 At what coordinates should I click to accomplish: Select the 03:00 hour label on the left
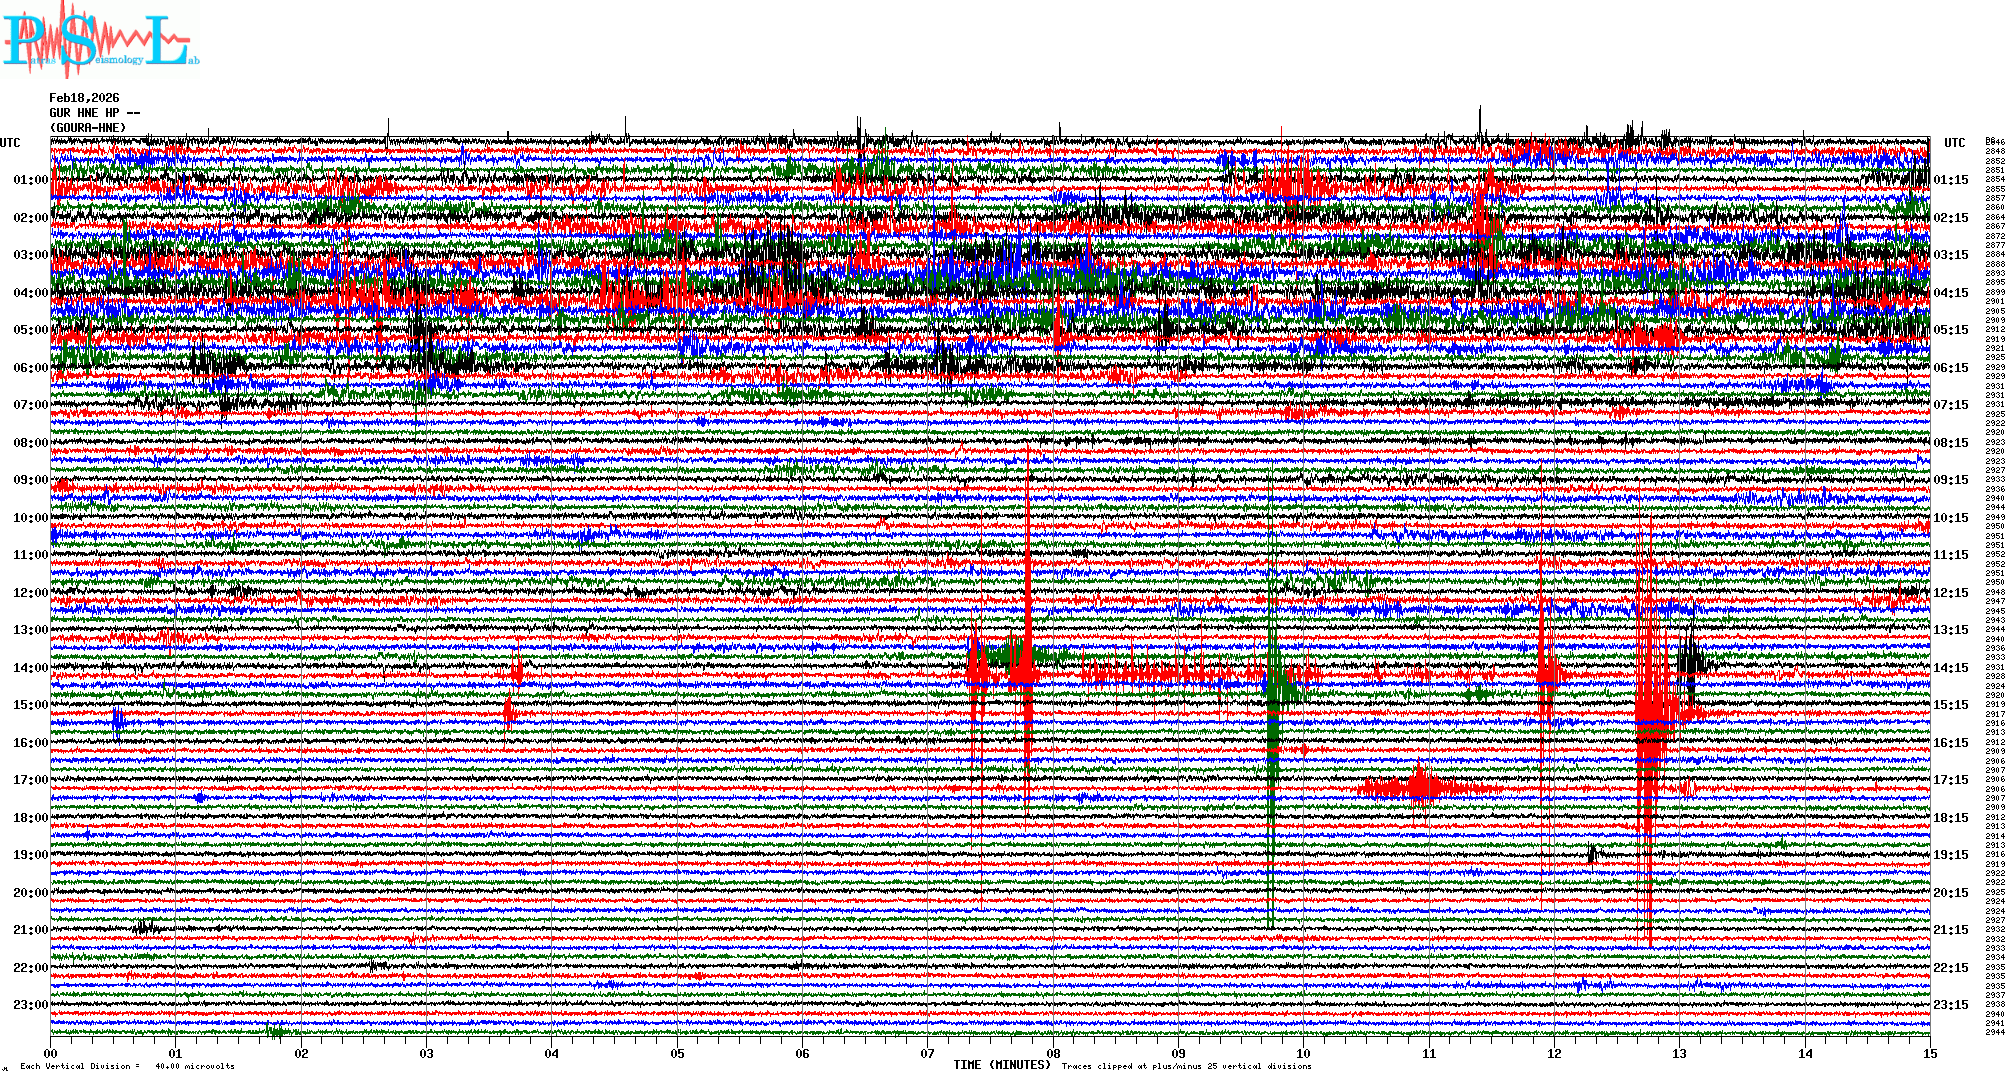[30, 255]
